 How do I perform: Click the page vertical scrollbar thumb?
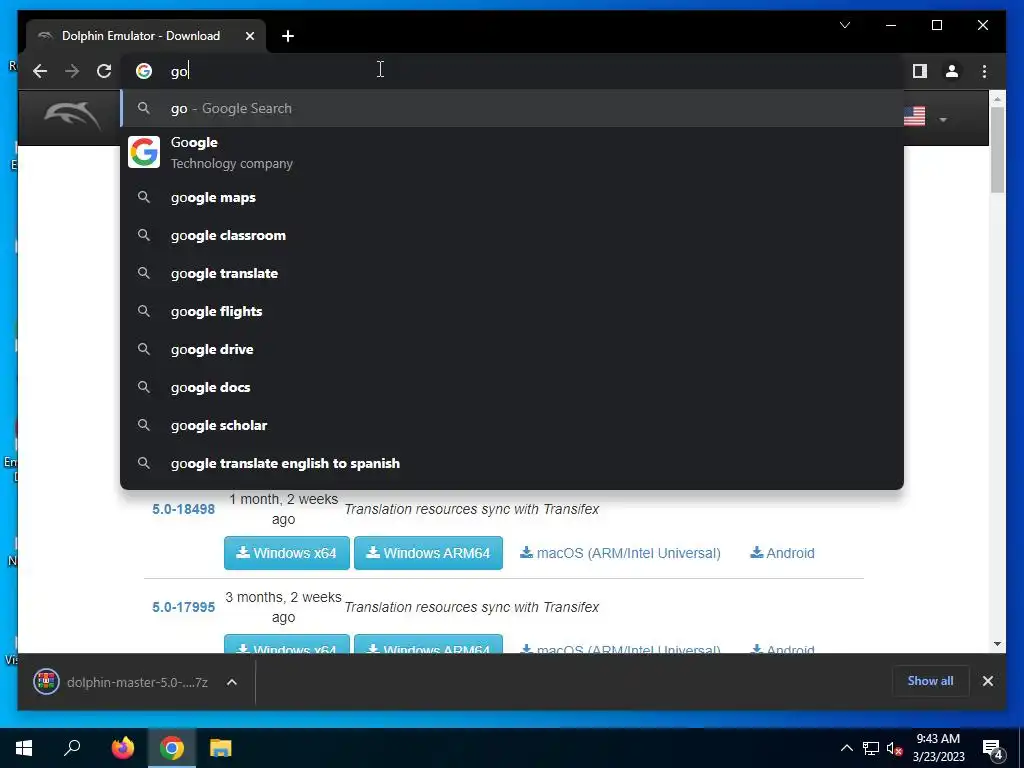997,150
